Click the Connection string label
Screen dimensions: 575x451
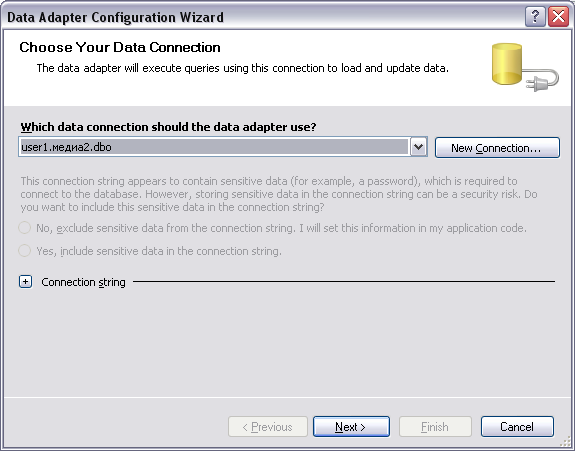click(83, 282)
